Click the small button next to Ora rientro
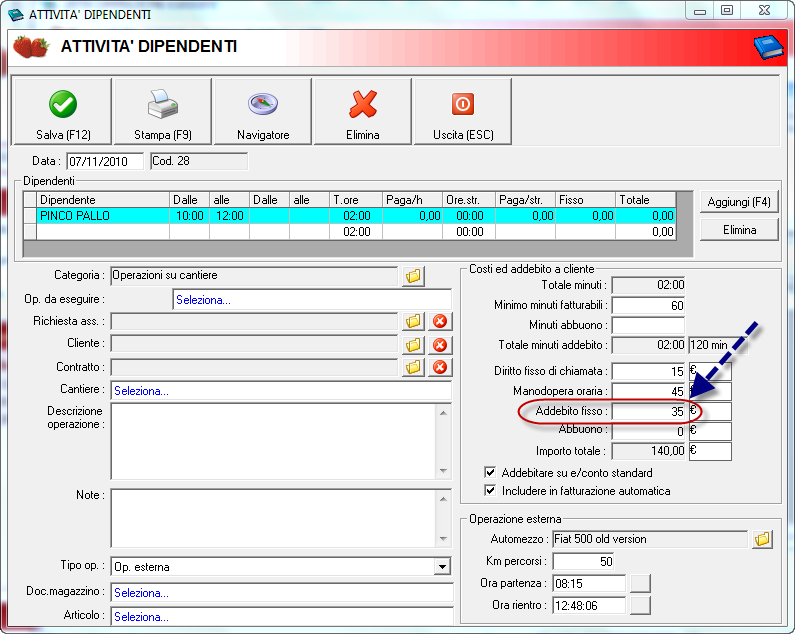 (x=640, y=605)
